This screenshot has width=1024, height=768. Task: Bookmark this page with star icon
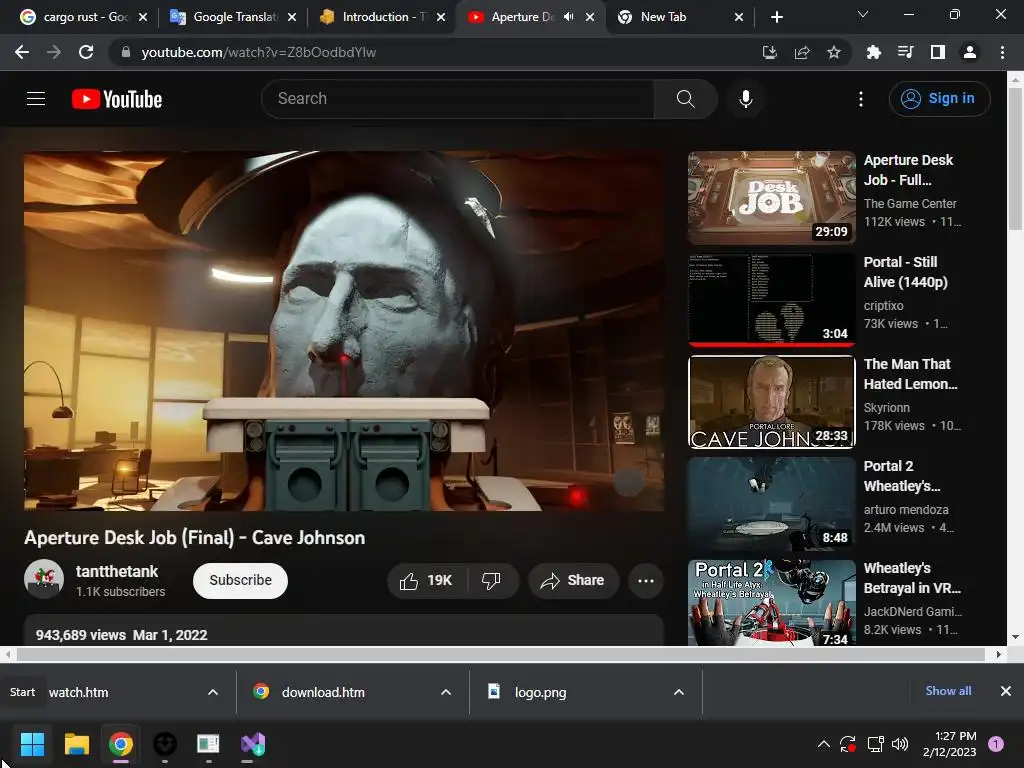[x=834, y=52]
